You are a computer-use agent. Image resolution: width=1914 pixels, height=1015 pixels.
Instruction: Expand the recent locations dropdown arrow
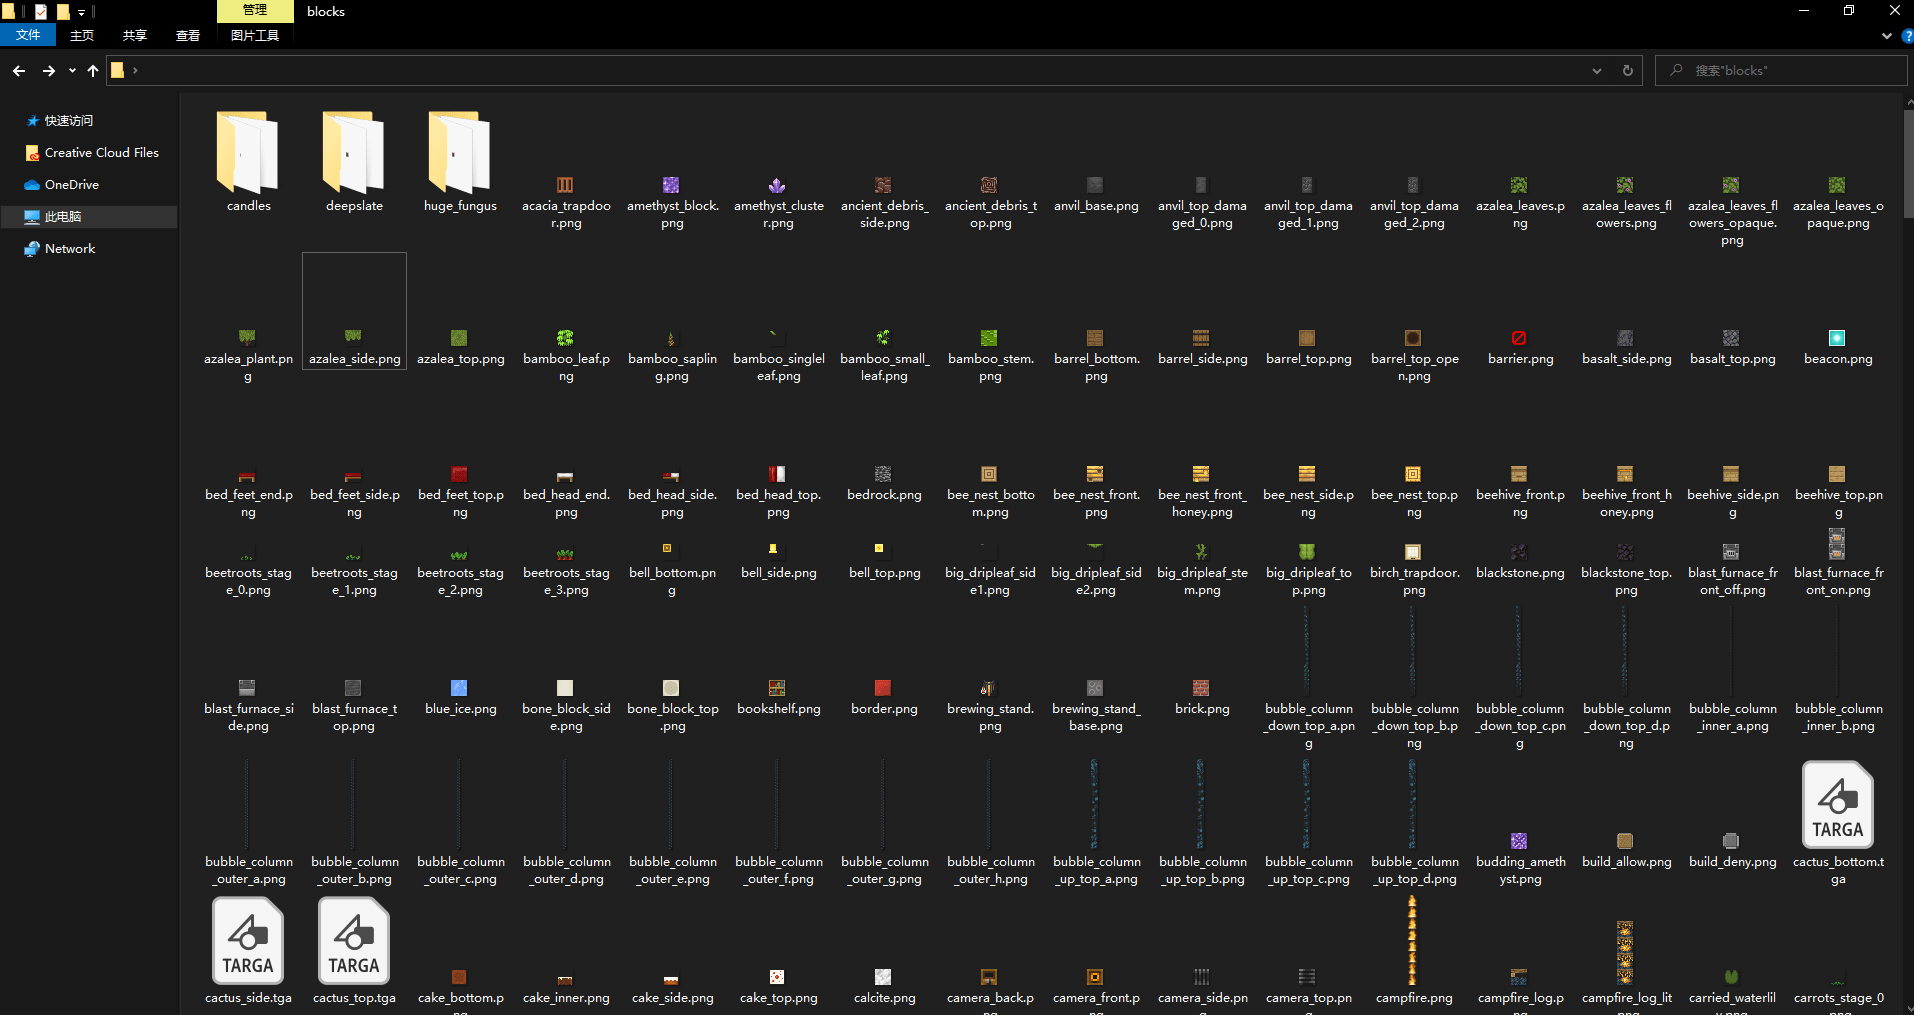pos(72,71)
